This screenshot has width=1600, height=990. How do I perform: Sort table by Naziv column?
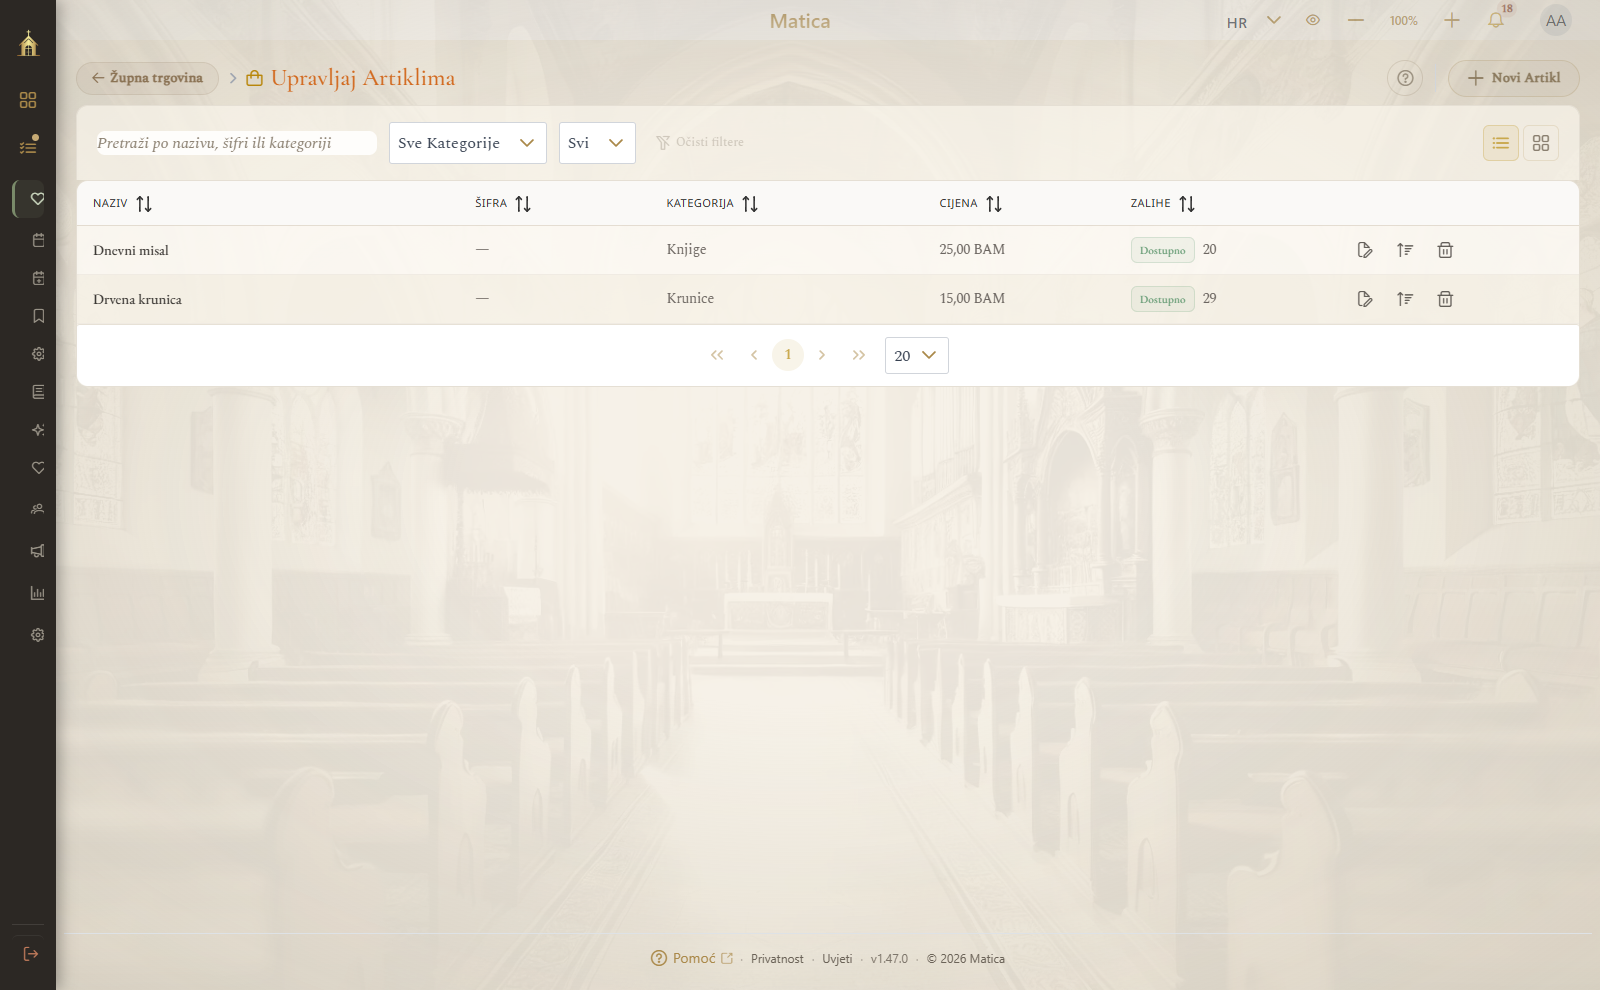[144, 204]
